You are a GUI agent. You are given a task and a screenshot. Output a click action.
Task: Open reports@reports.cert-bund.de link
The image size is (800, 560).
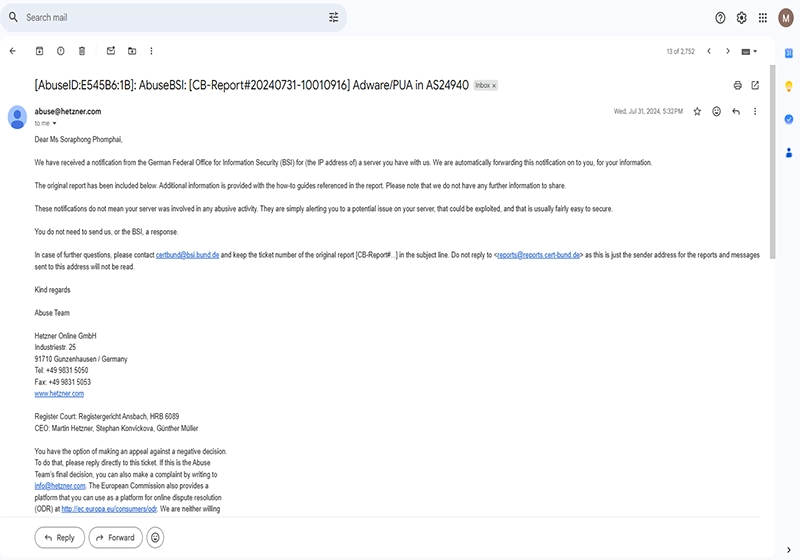(x=538, y=255)
